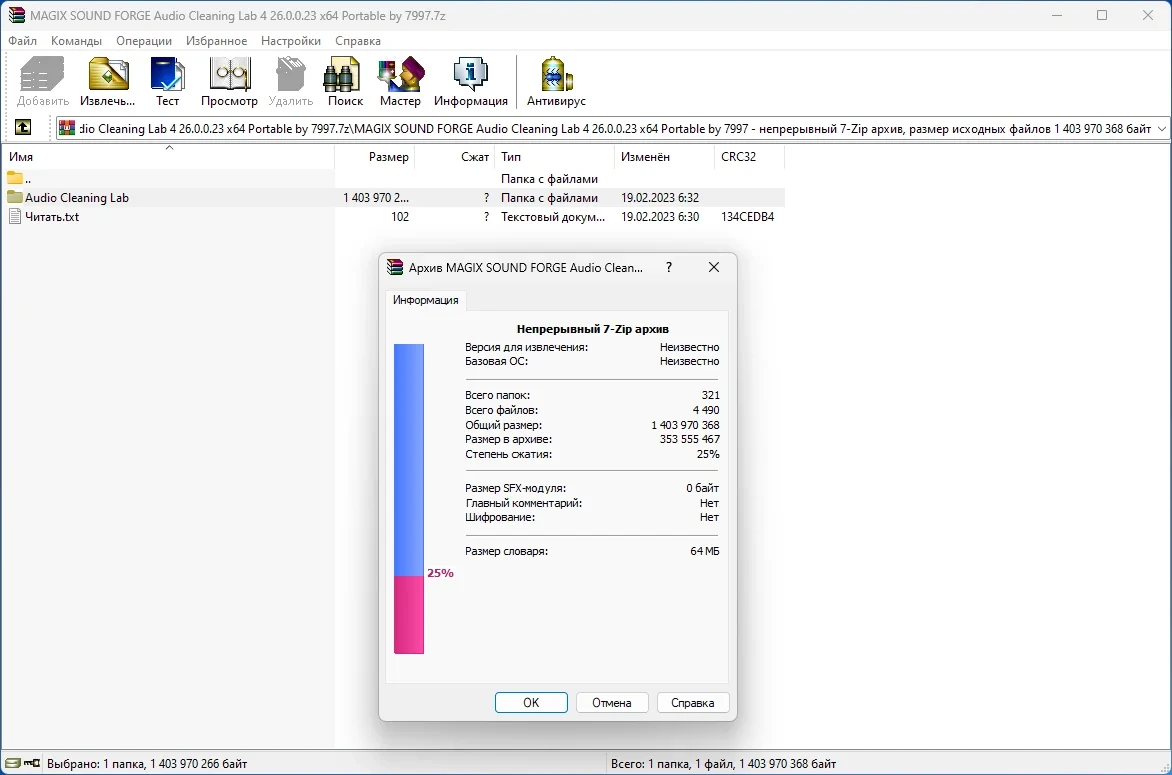The height and width of the screenshot is (775, 1172).
Task: Click the file name 'Читать.txt'
Action: click(x=52, y=217)
